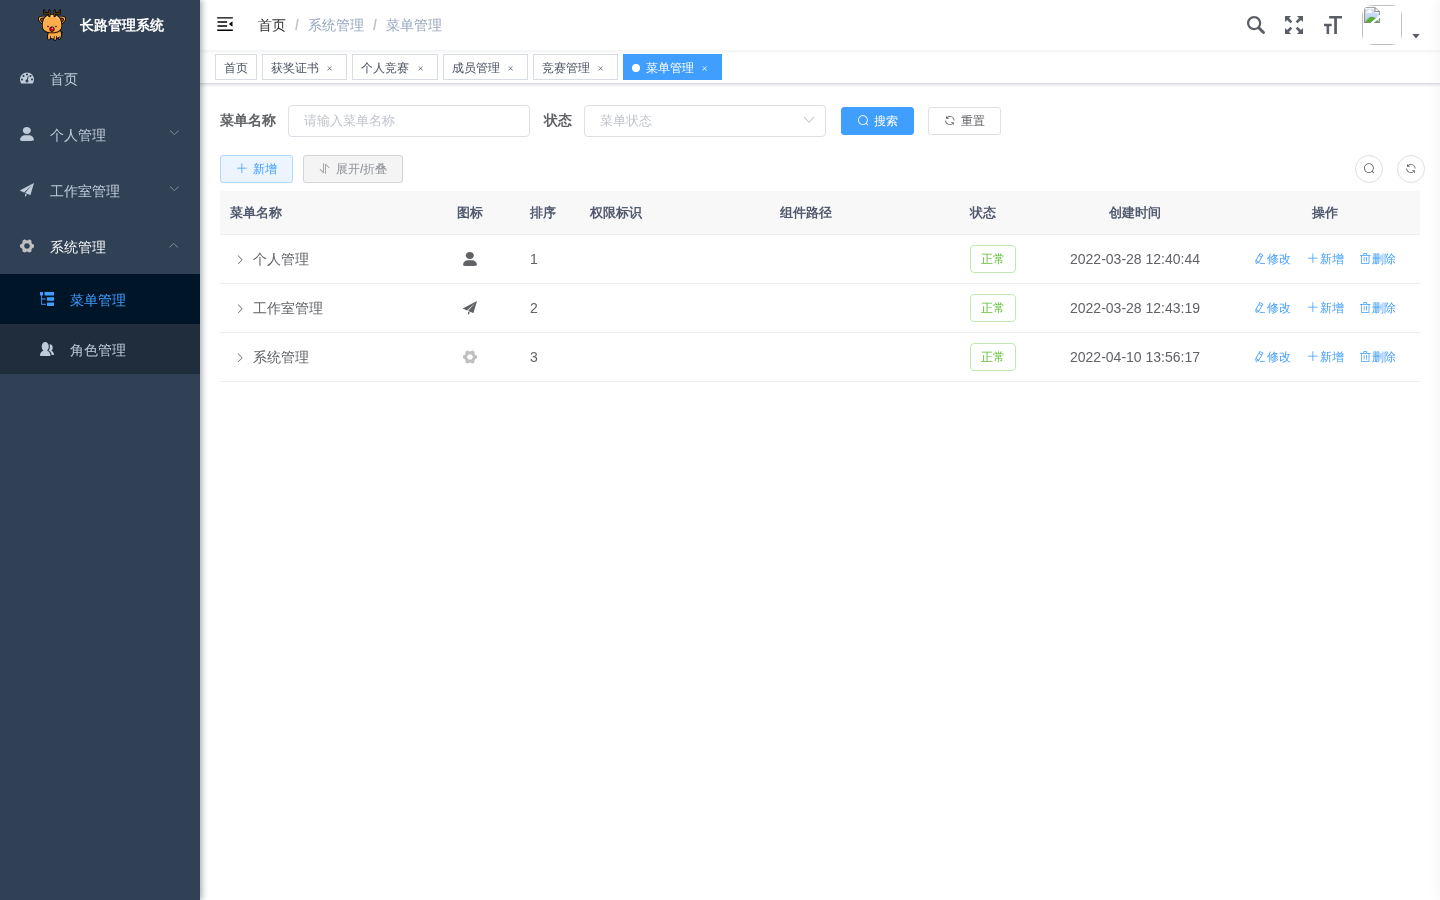Viewport: 1440px width, 900px height.
Task: Click the user icon in 个人管理 row
Action: (x=470, y=259)
